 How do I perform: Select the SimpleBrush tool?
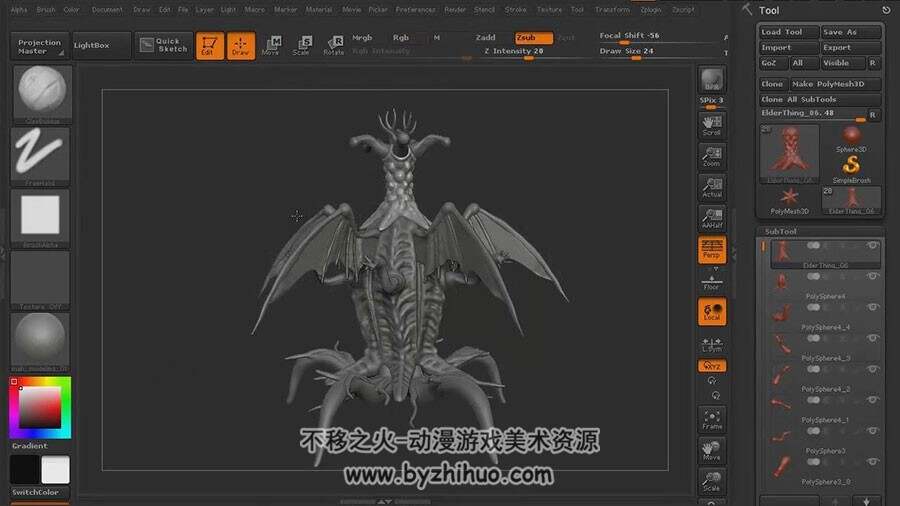[851, 170]
